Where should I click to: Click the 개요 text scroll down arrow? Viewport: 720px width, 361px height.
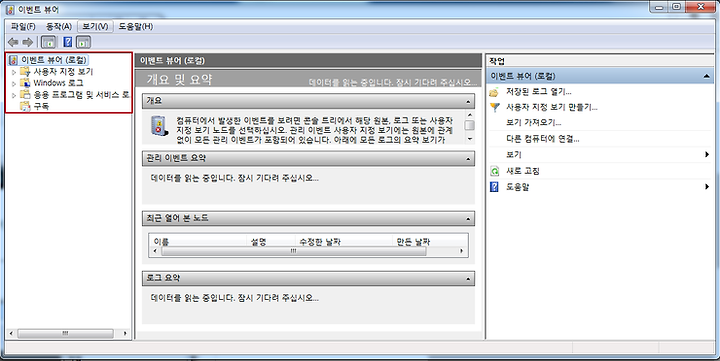[x=469, y=139]
